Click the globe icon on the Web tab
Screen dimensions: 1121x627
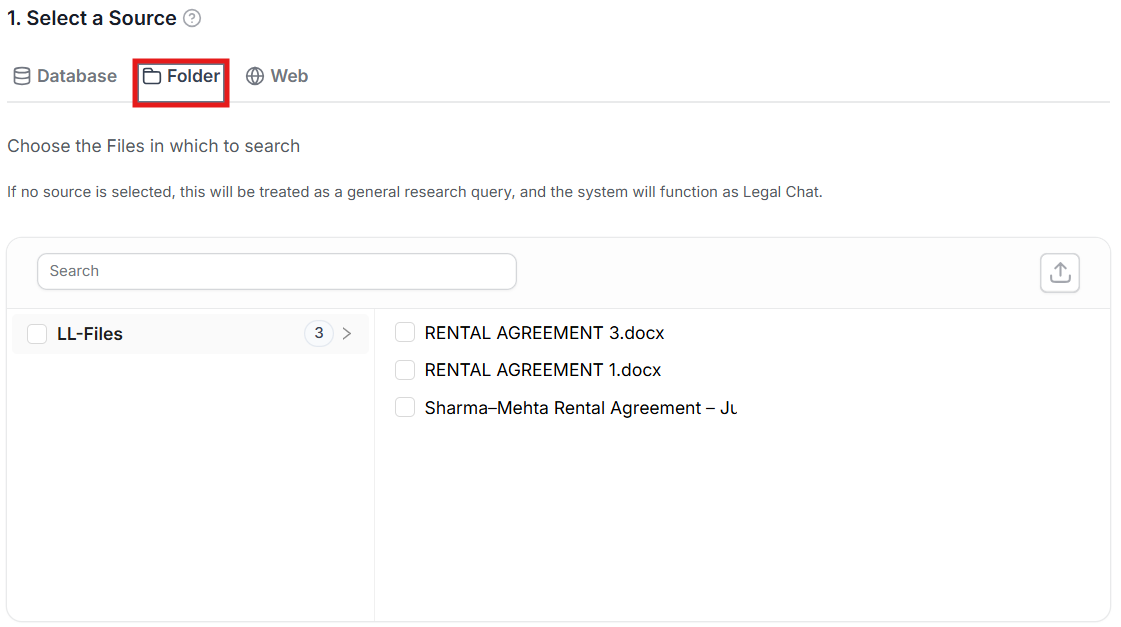point(255,76)
